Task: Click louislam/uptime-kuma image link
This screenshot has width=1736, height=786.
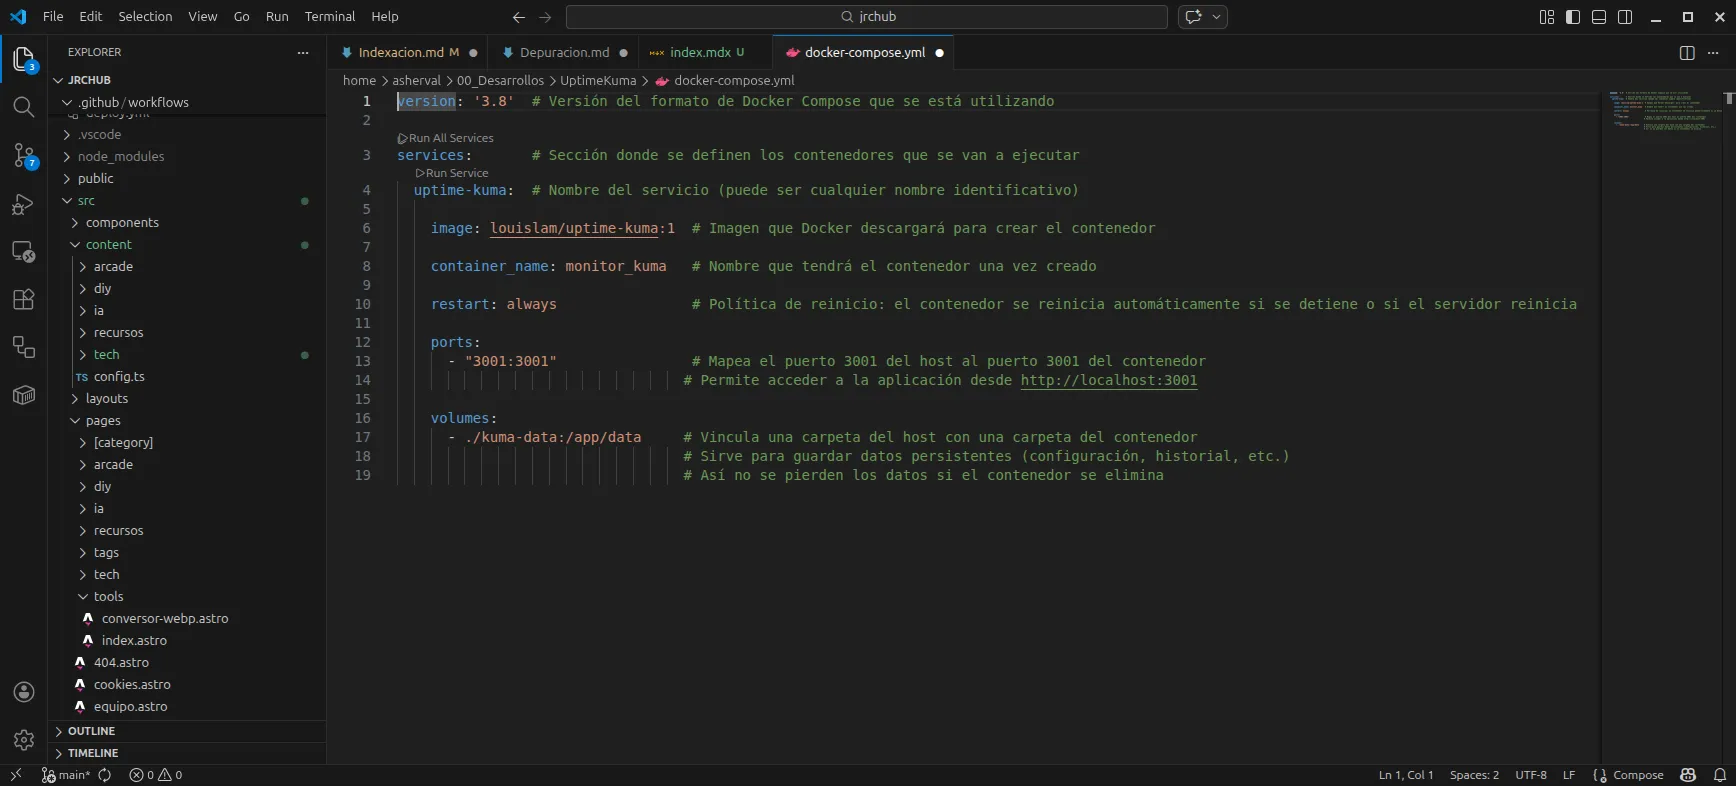Action: pos(574,228)
